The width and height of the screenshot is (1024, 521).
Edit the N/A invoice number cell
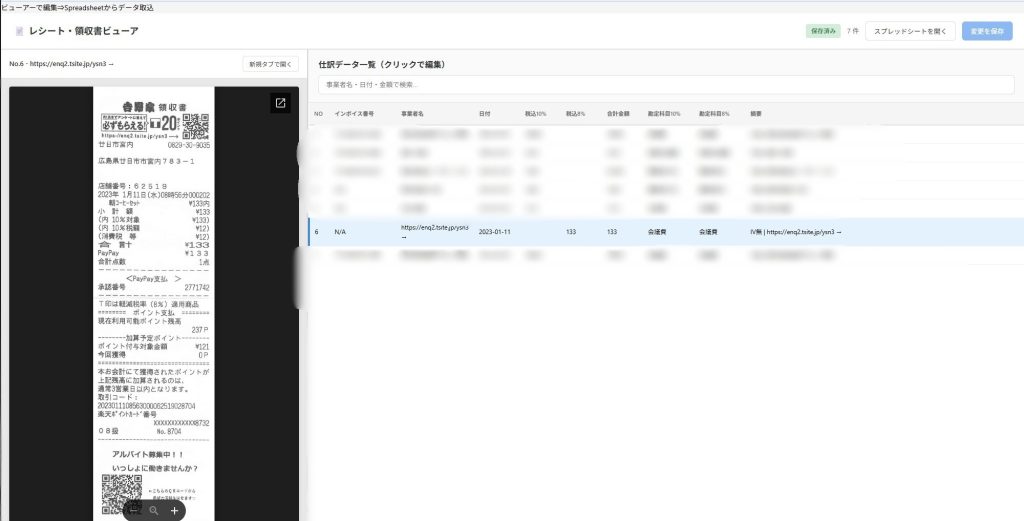pyautogui.click(x=340, y=231)
